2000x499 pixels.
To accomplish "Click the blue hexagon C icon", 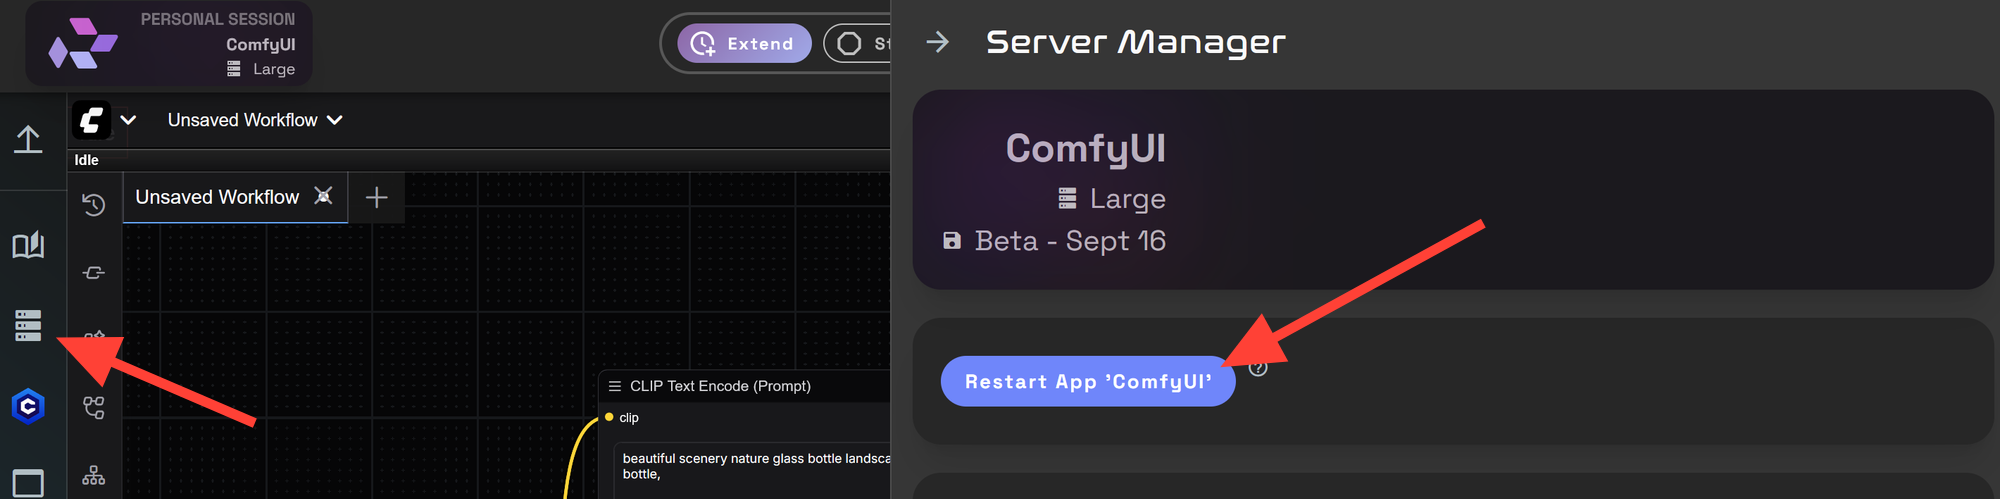I will pos(28,406).
